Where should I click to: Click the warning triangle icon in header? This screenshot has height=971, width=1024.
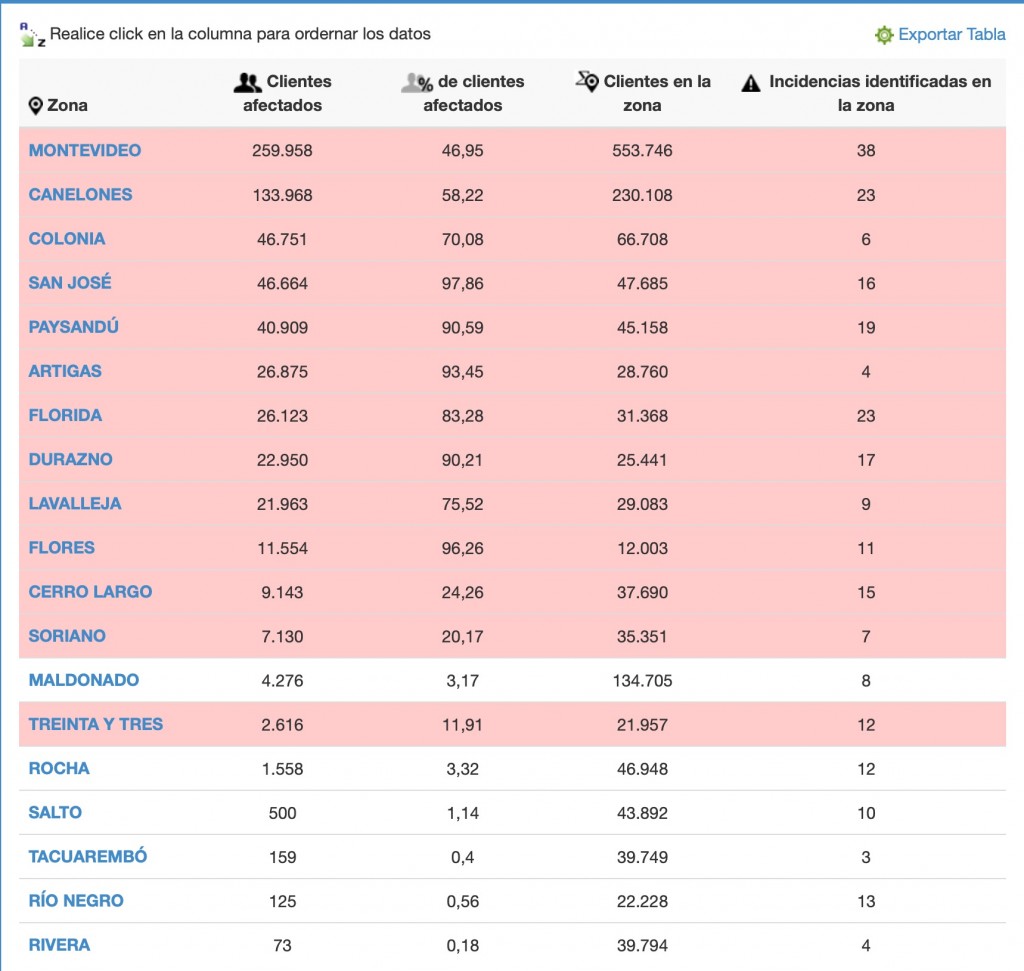pyautogui.click(x=751, y=83)
